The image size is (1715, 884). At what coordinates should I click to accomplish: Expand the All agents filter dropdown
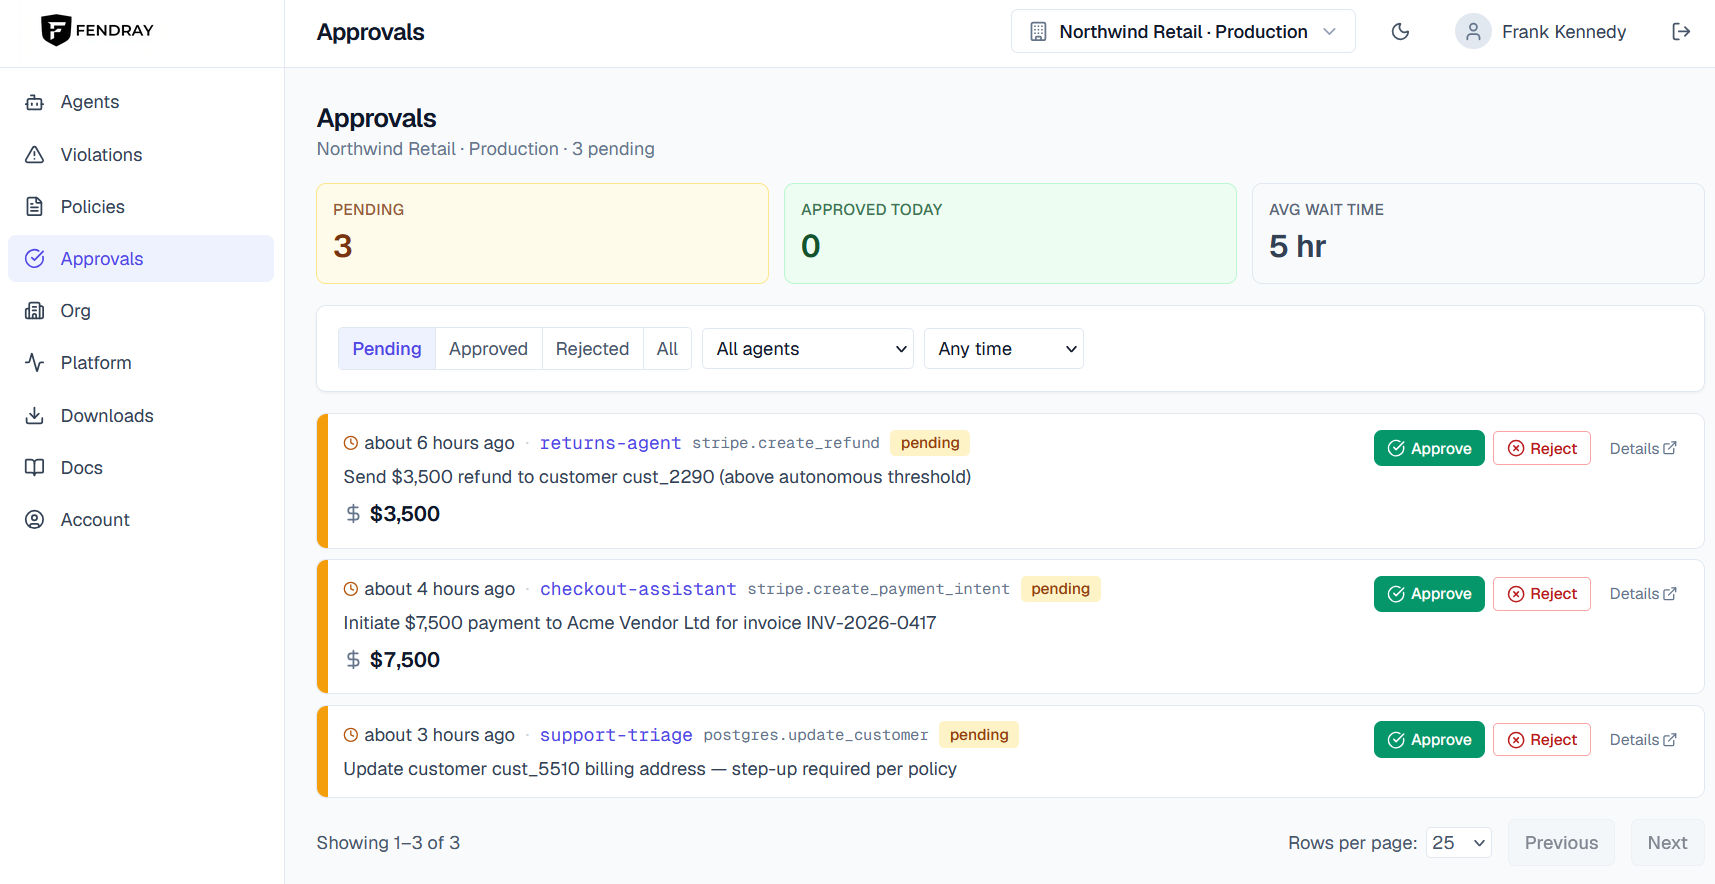pyautogui.click(x=808, y=349)
